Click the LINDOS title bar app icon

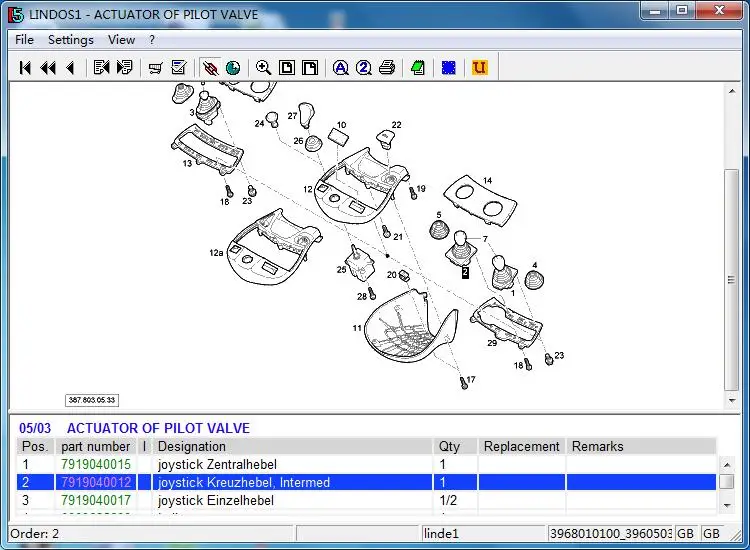16,14
